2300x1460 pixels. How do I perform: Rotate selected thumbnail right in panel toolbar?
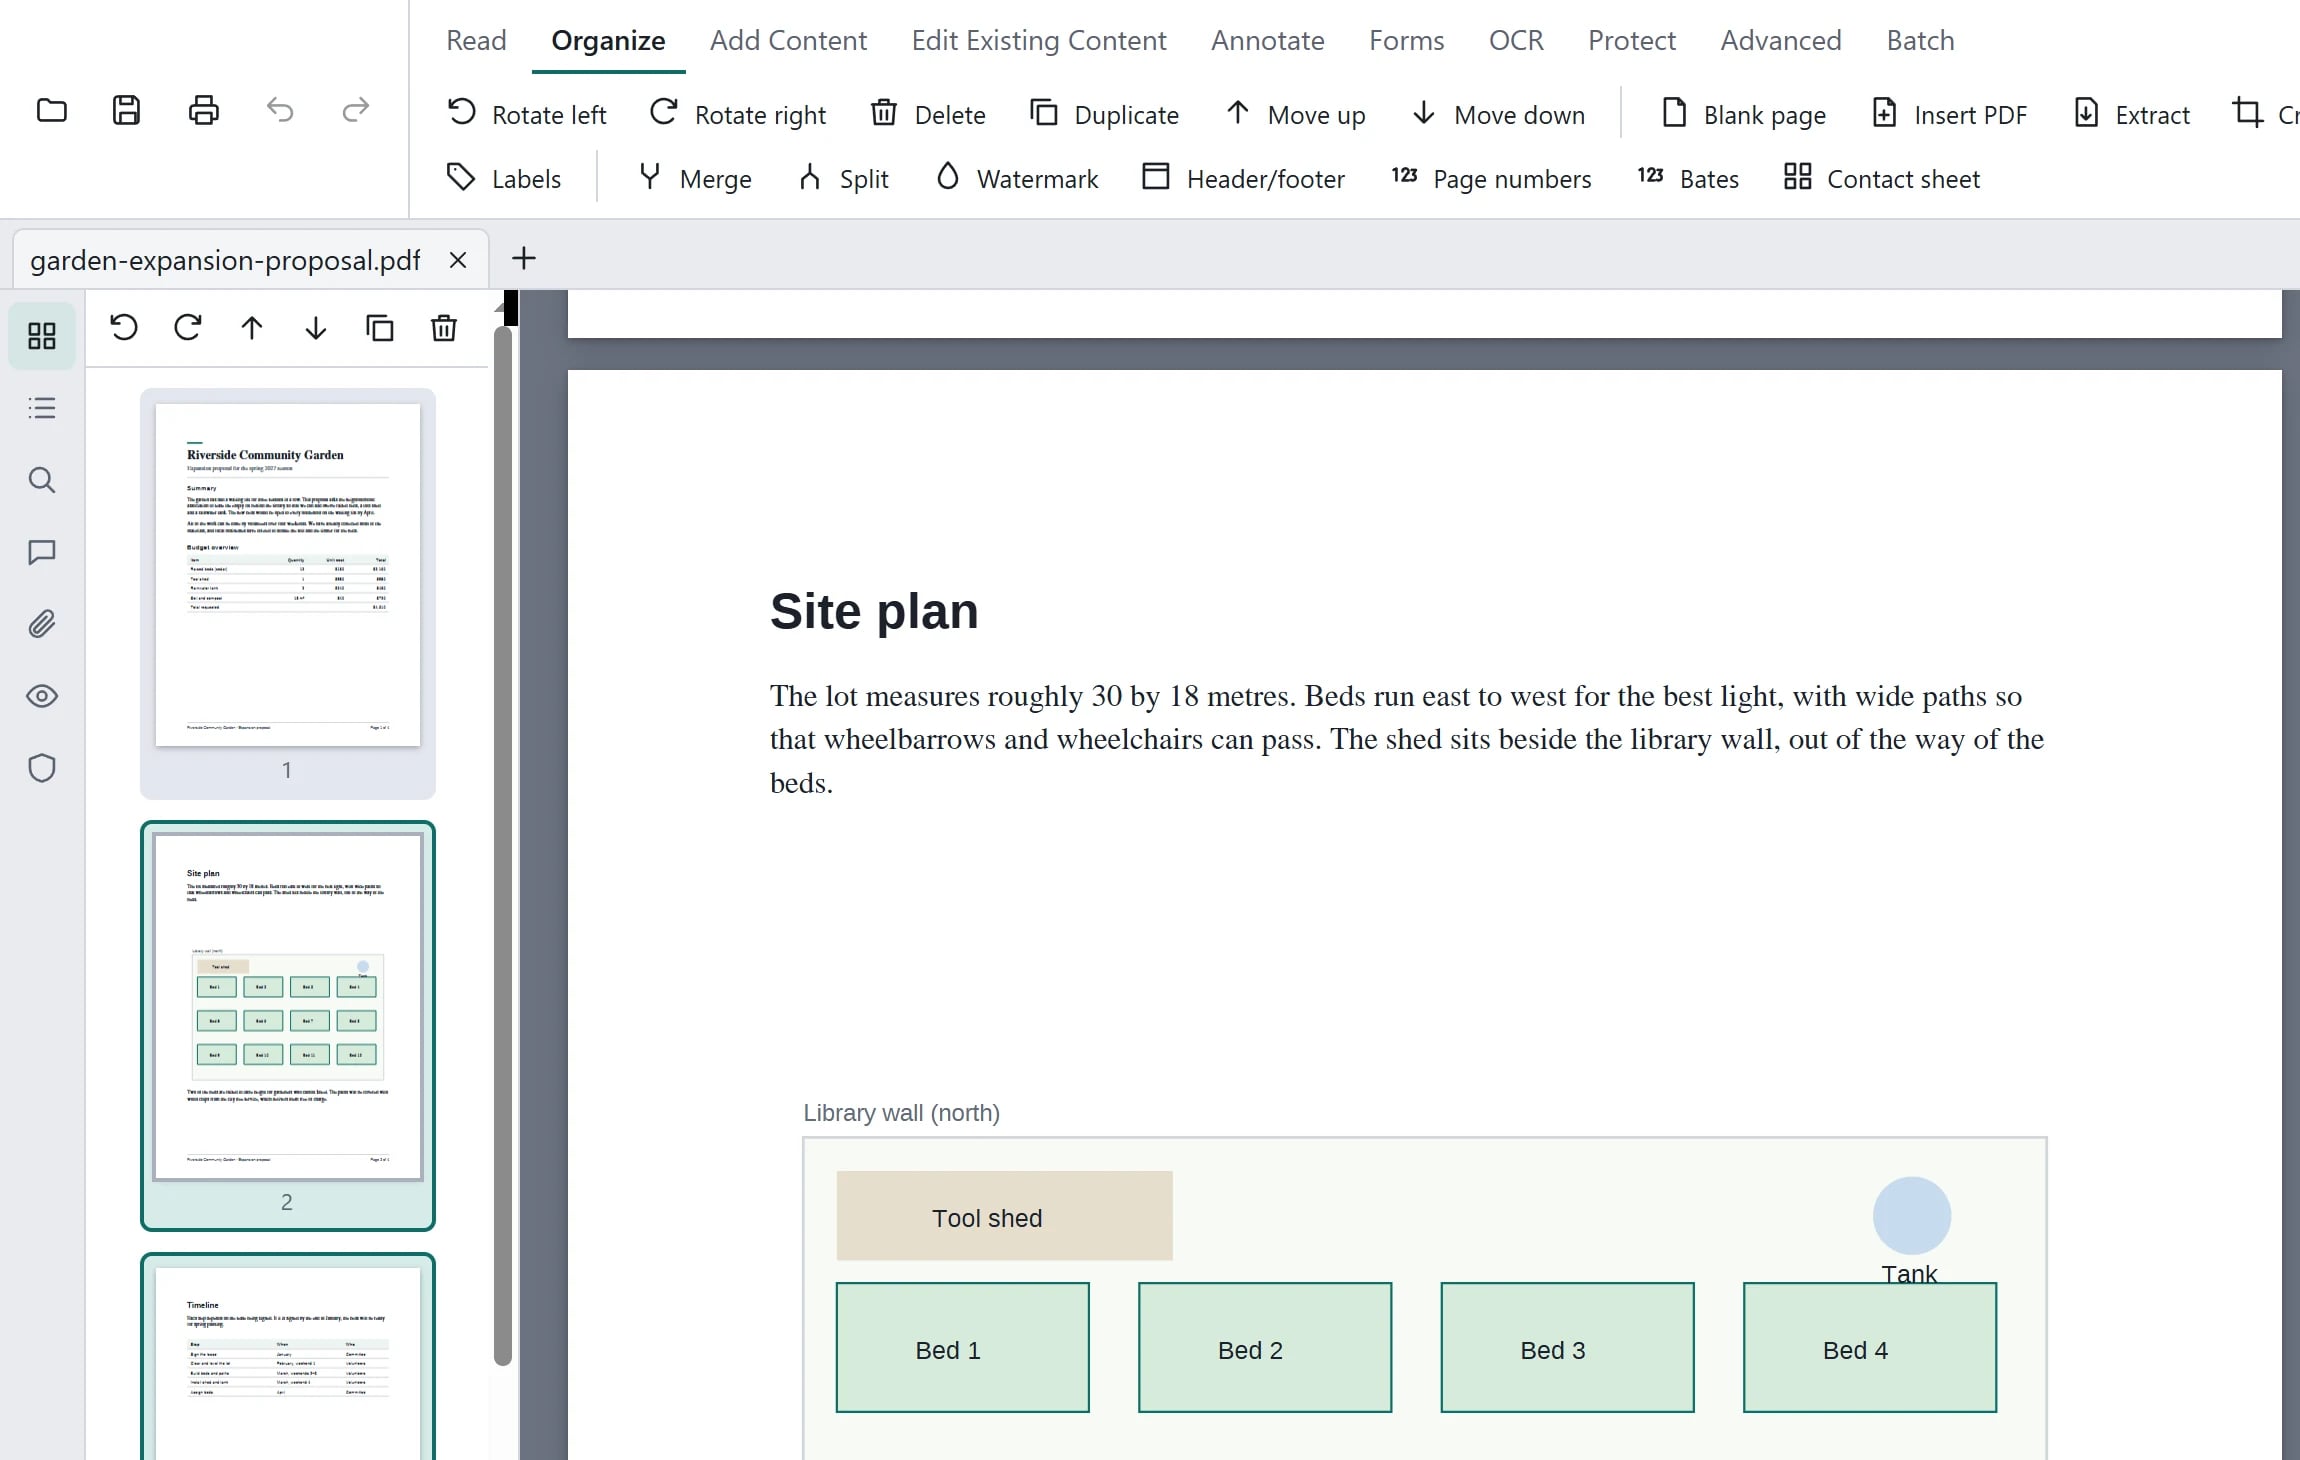tap(188, 328)
